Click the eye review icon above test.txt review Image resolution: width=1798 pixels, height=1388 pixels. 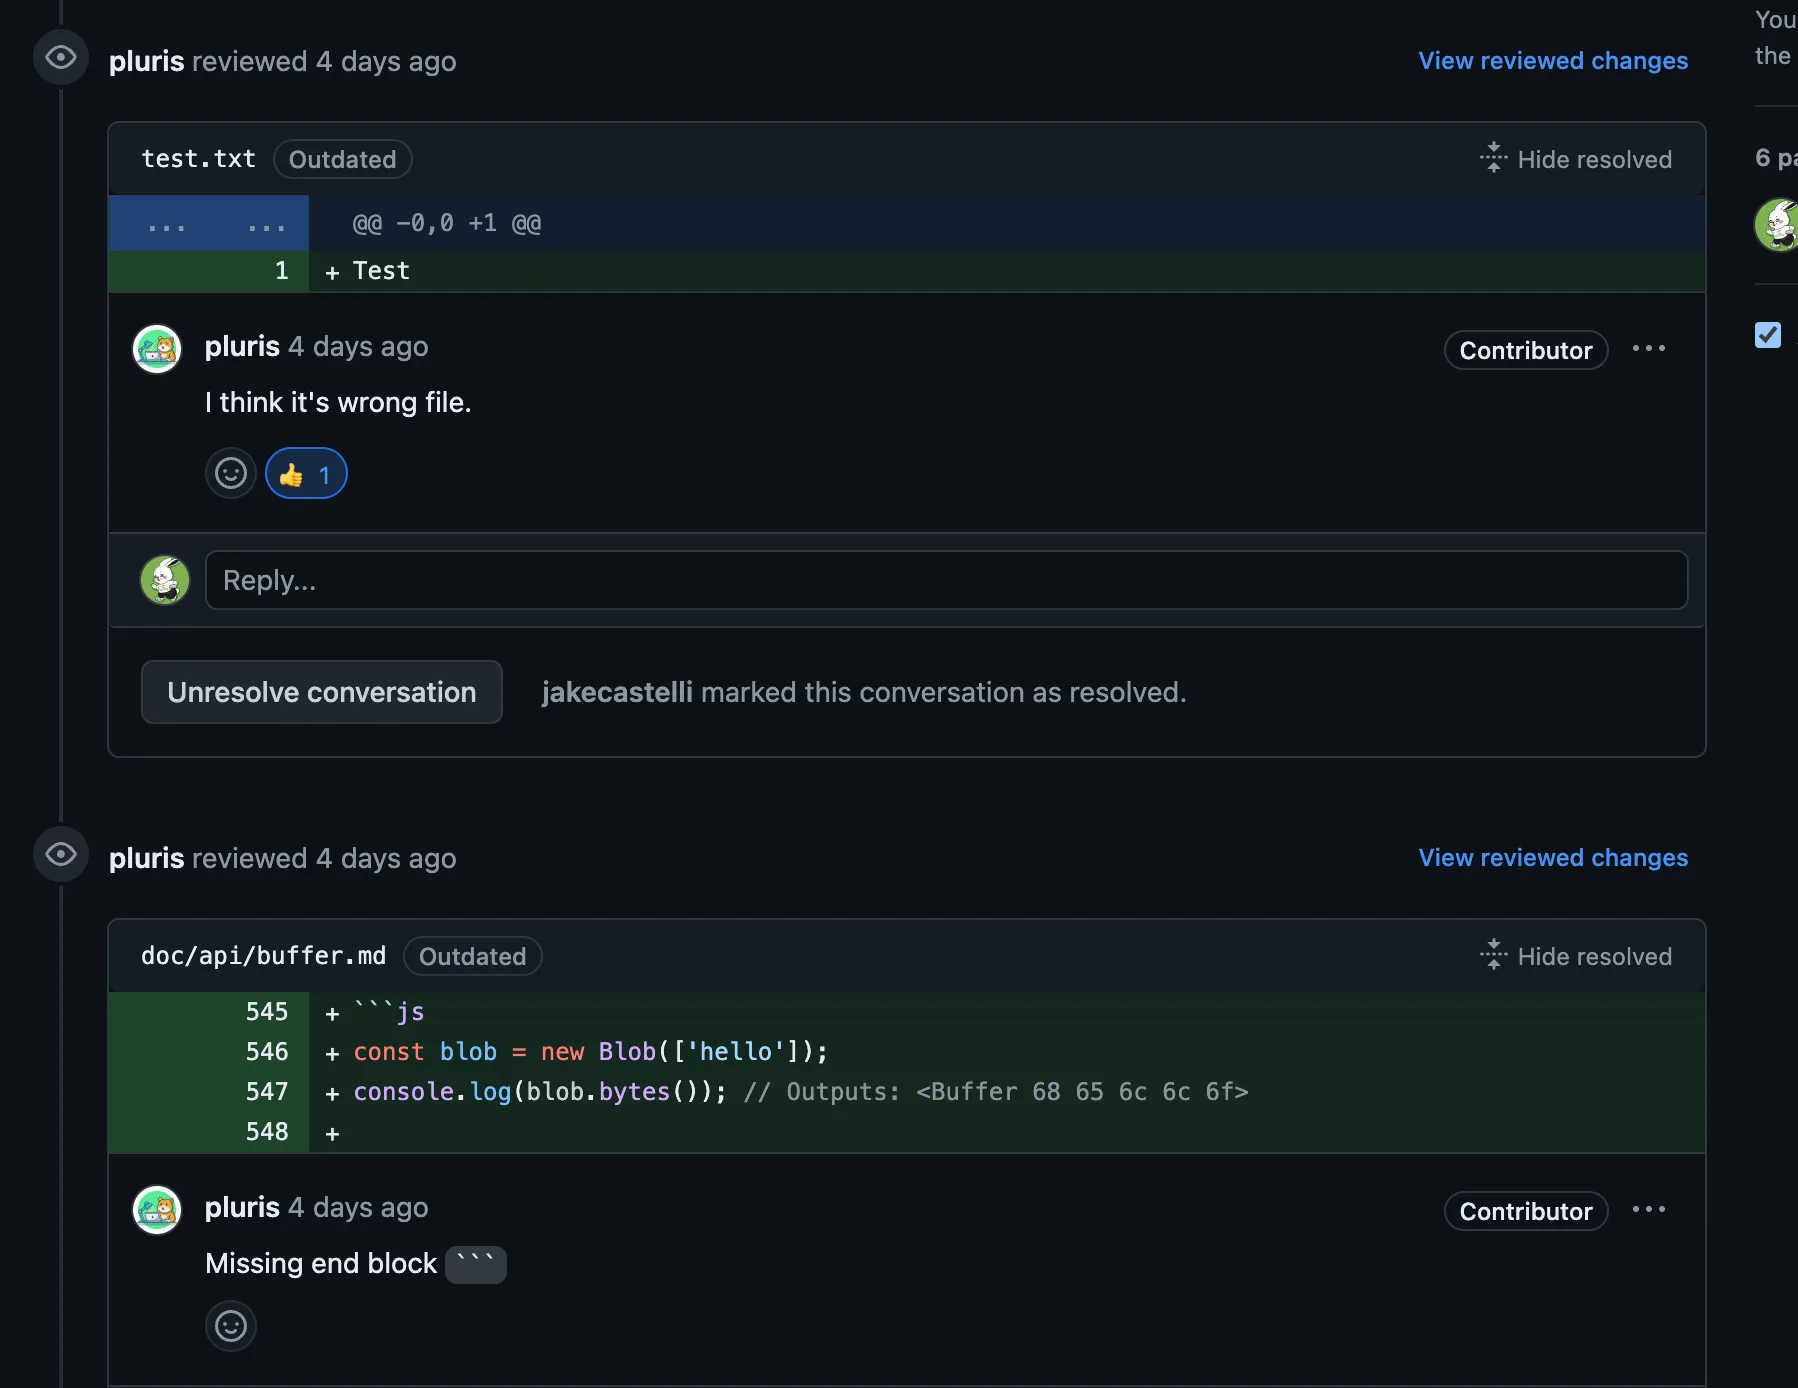point(61,58)
